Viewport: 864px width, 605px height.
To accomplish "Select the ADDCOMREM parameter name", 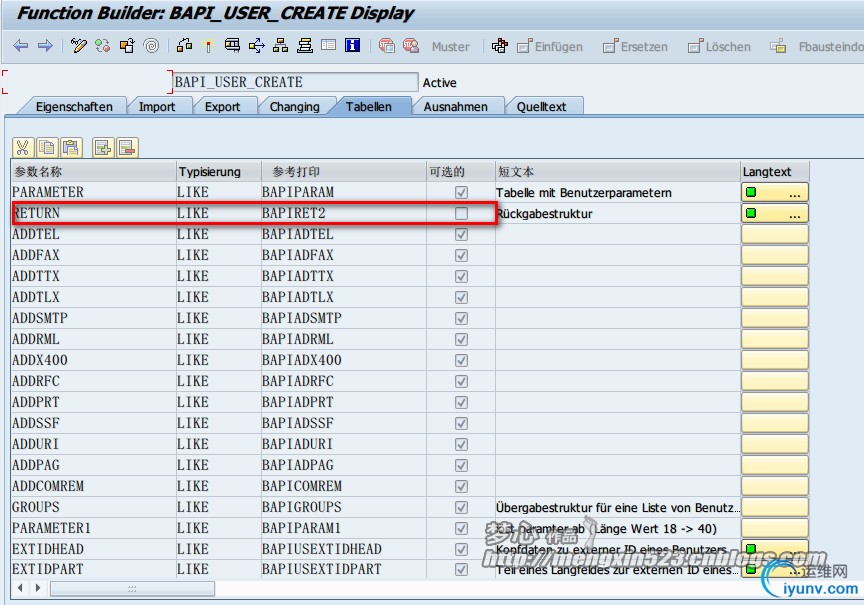I will (x=94, y=486).
